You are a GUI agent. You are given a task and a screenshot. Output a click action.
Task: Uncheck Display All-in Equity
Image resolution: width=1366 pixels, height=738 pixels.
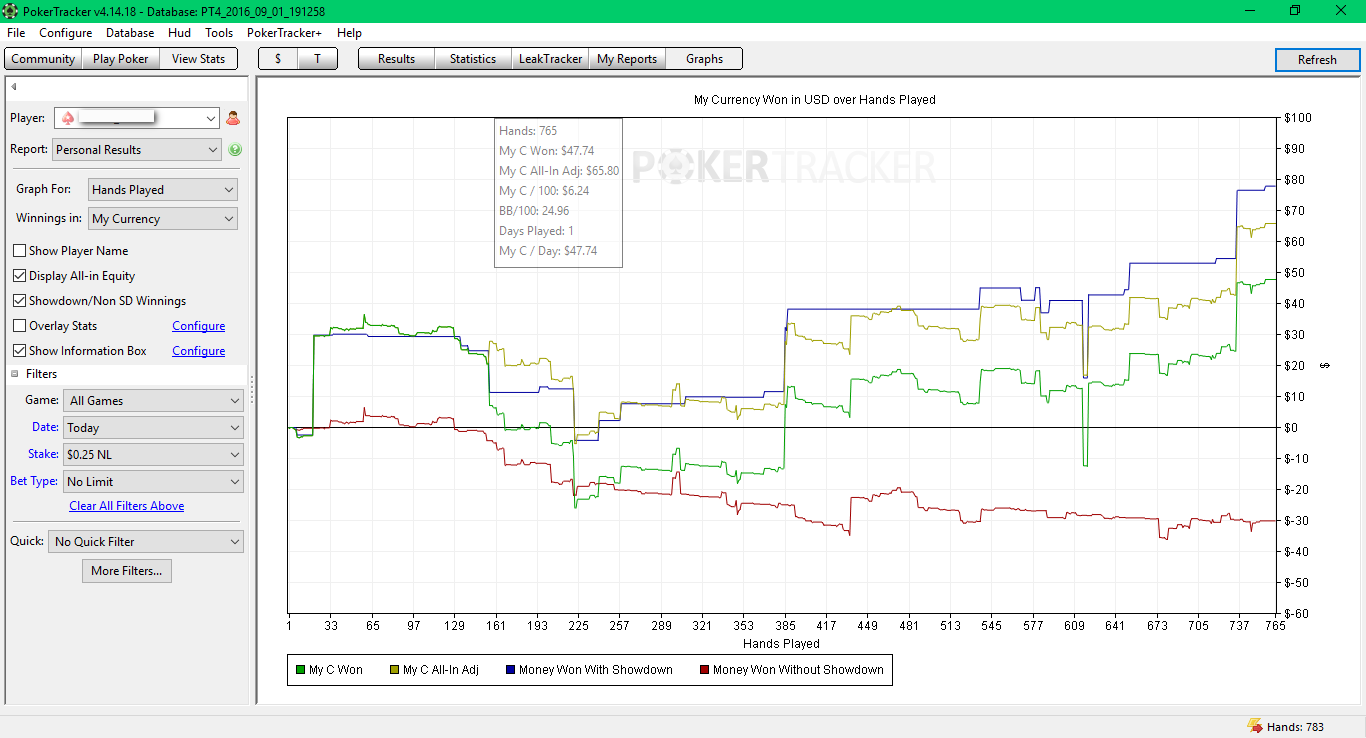(x=19, y=276)
